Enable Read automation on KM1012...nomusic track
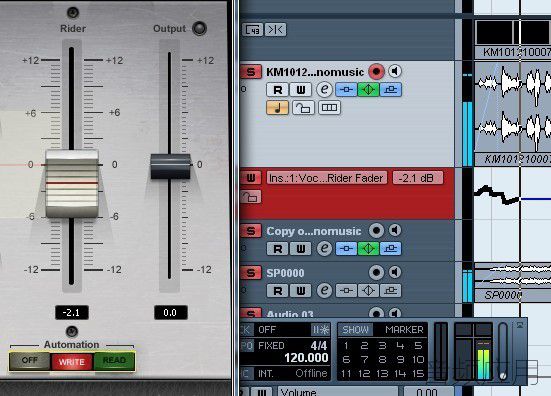Viewport: 551px width, 396px height. coord(278,90)
